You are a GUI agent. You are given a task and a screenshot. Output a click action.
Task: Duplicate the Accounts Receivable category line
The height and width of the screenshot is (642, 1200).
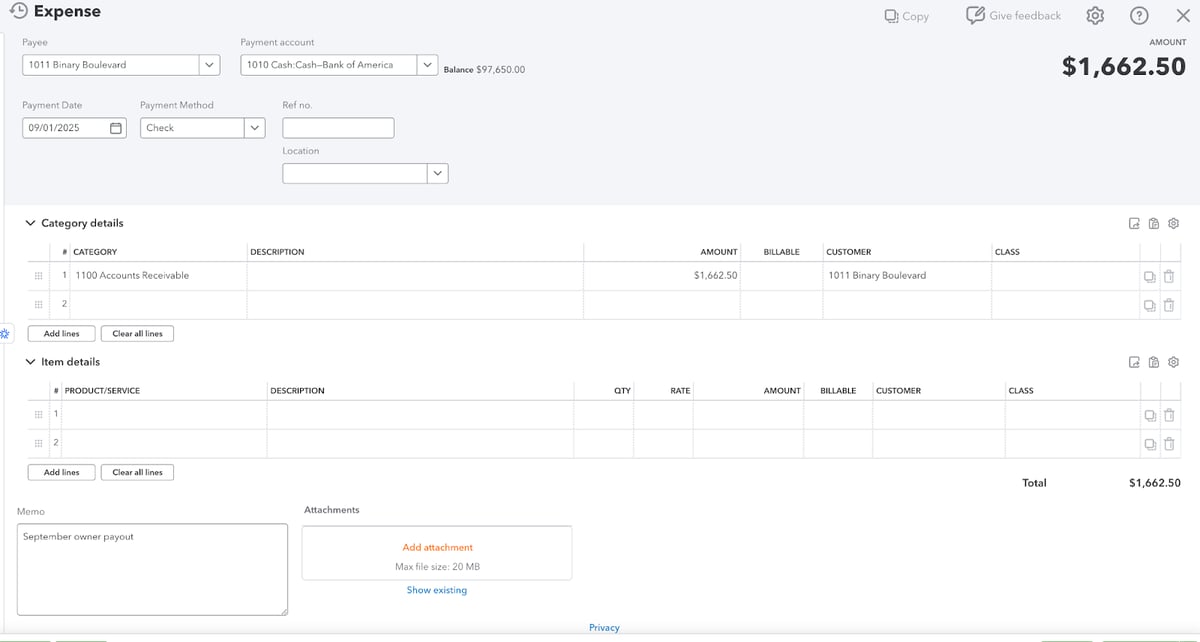pos(1149,276)
